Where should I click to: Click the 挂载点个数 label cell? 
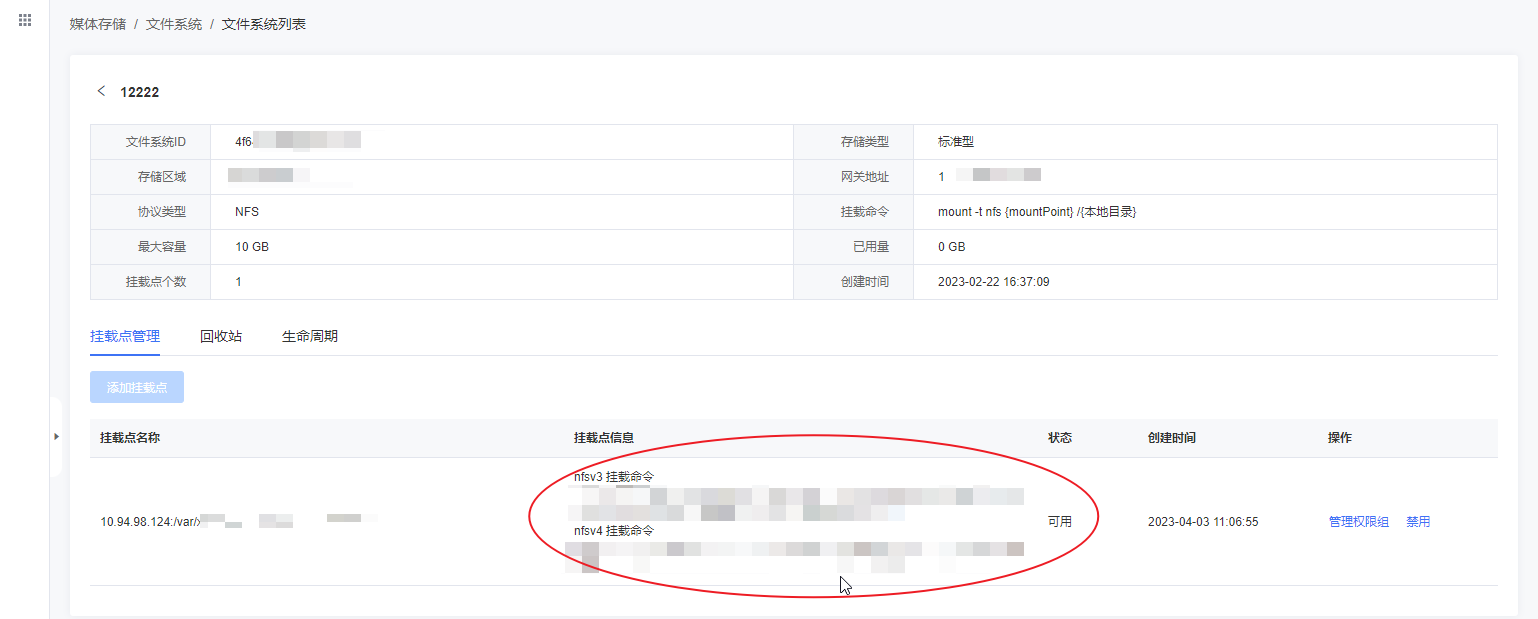151,282
